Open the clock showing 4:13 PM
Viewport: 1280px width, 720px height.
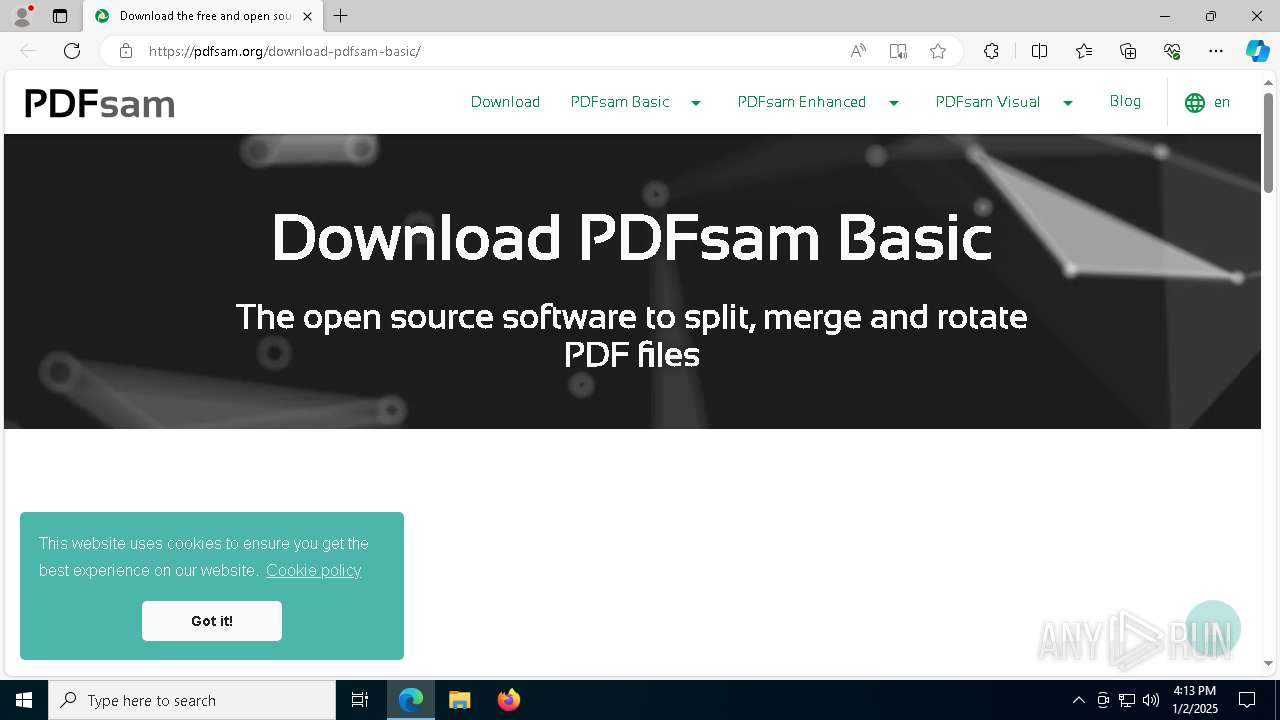click(1195, 700)
